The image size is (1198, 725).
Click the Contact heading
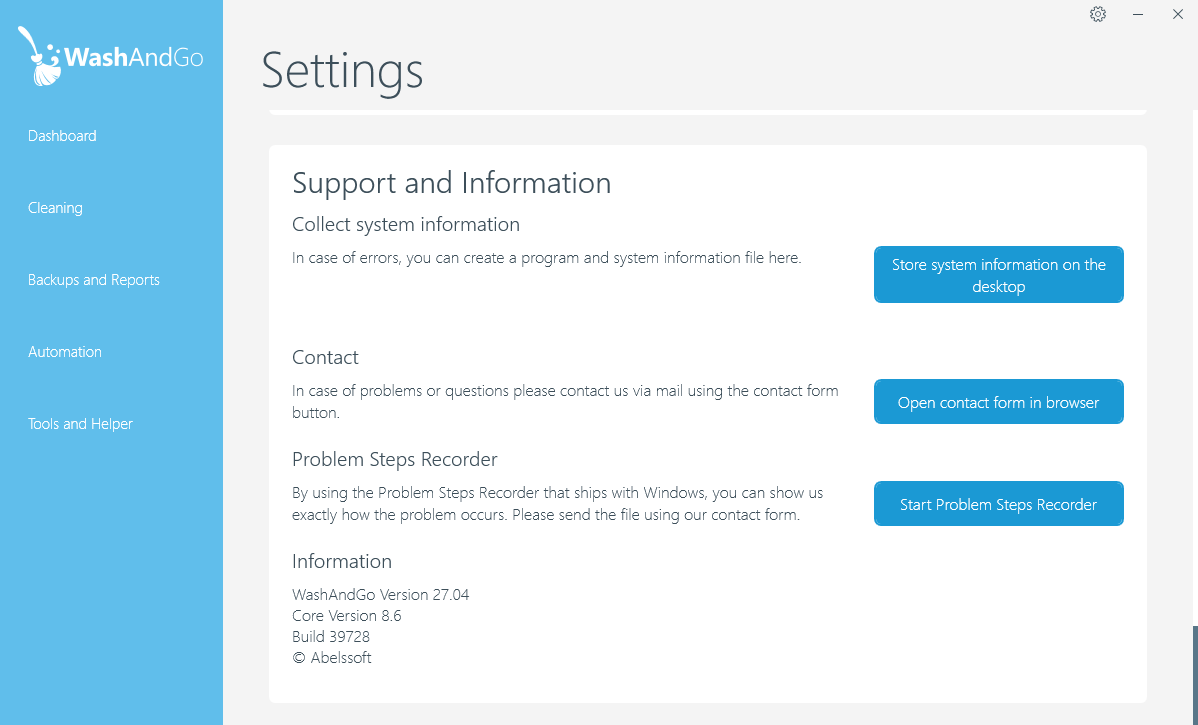click(x=325, y=358)
